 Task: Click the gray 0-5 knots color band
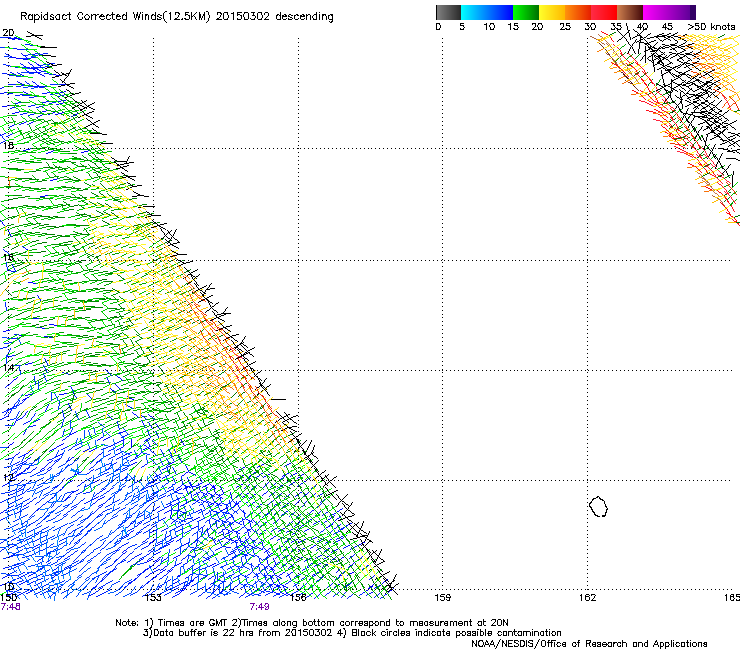tap(448, 12)
